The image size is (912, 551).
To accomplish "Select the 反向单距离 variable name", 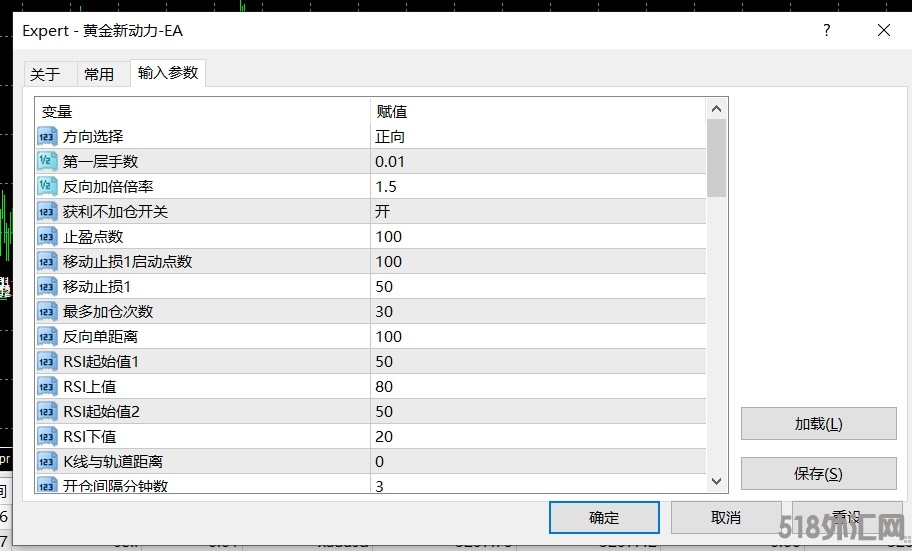I will [101, 337].
